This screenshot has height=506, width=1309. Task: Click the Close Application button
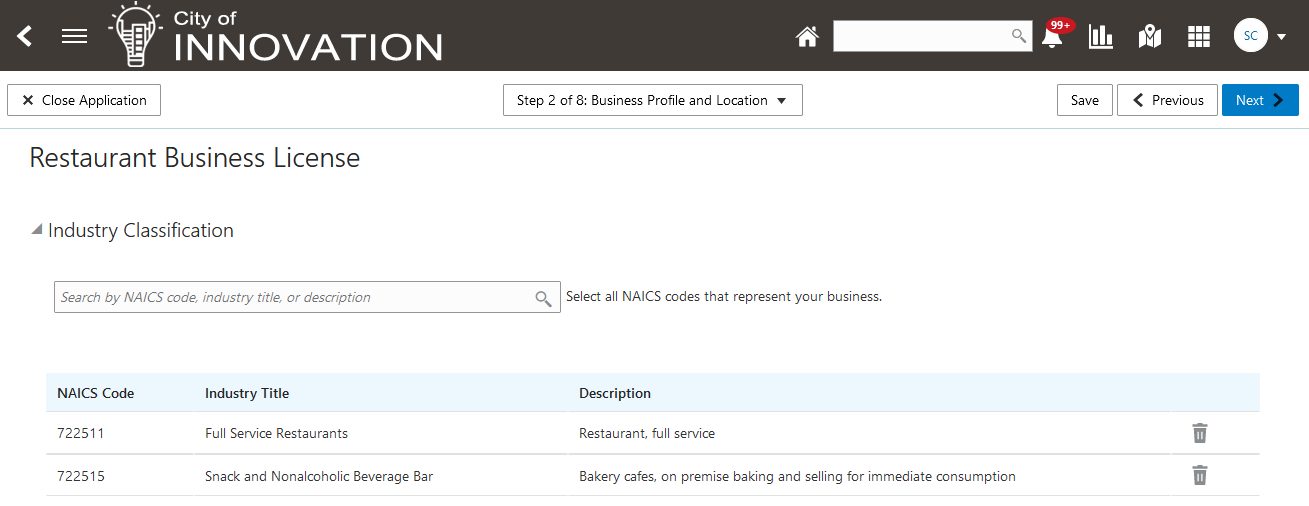click(x=84, y=100)
